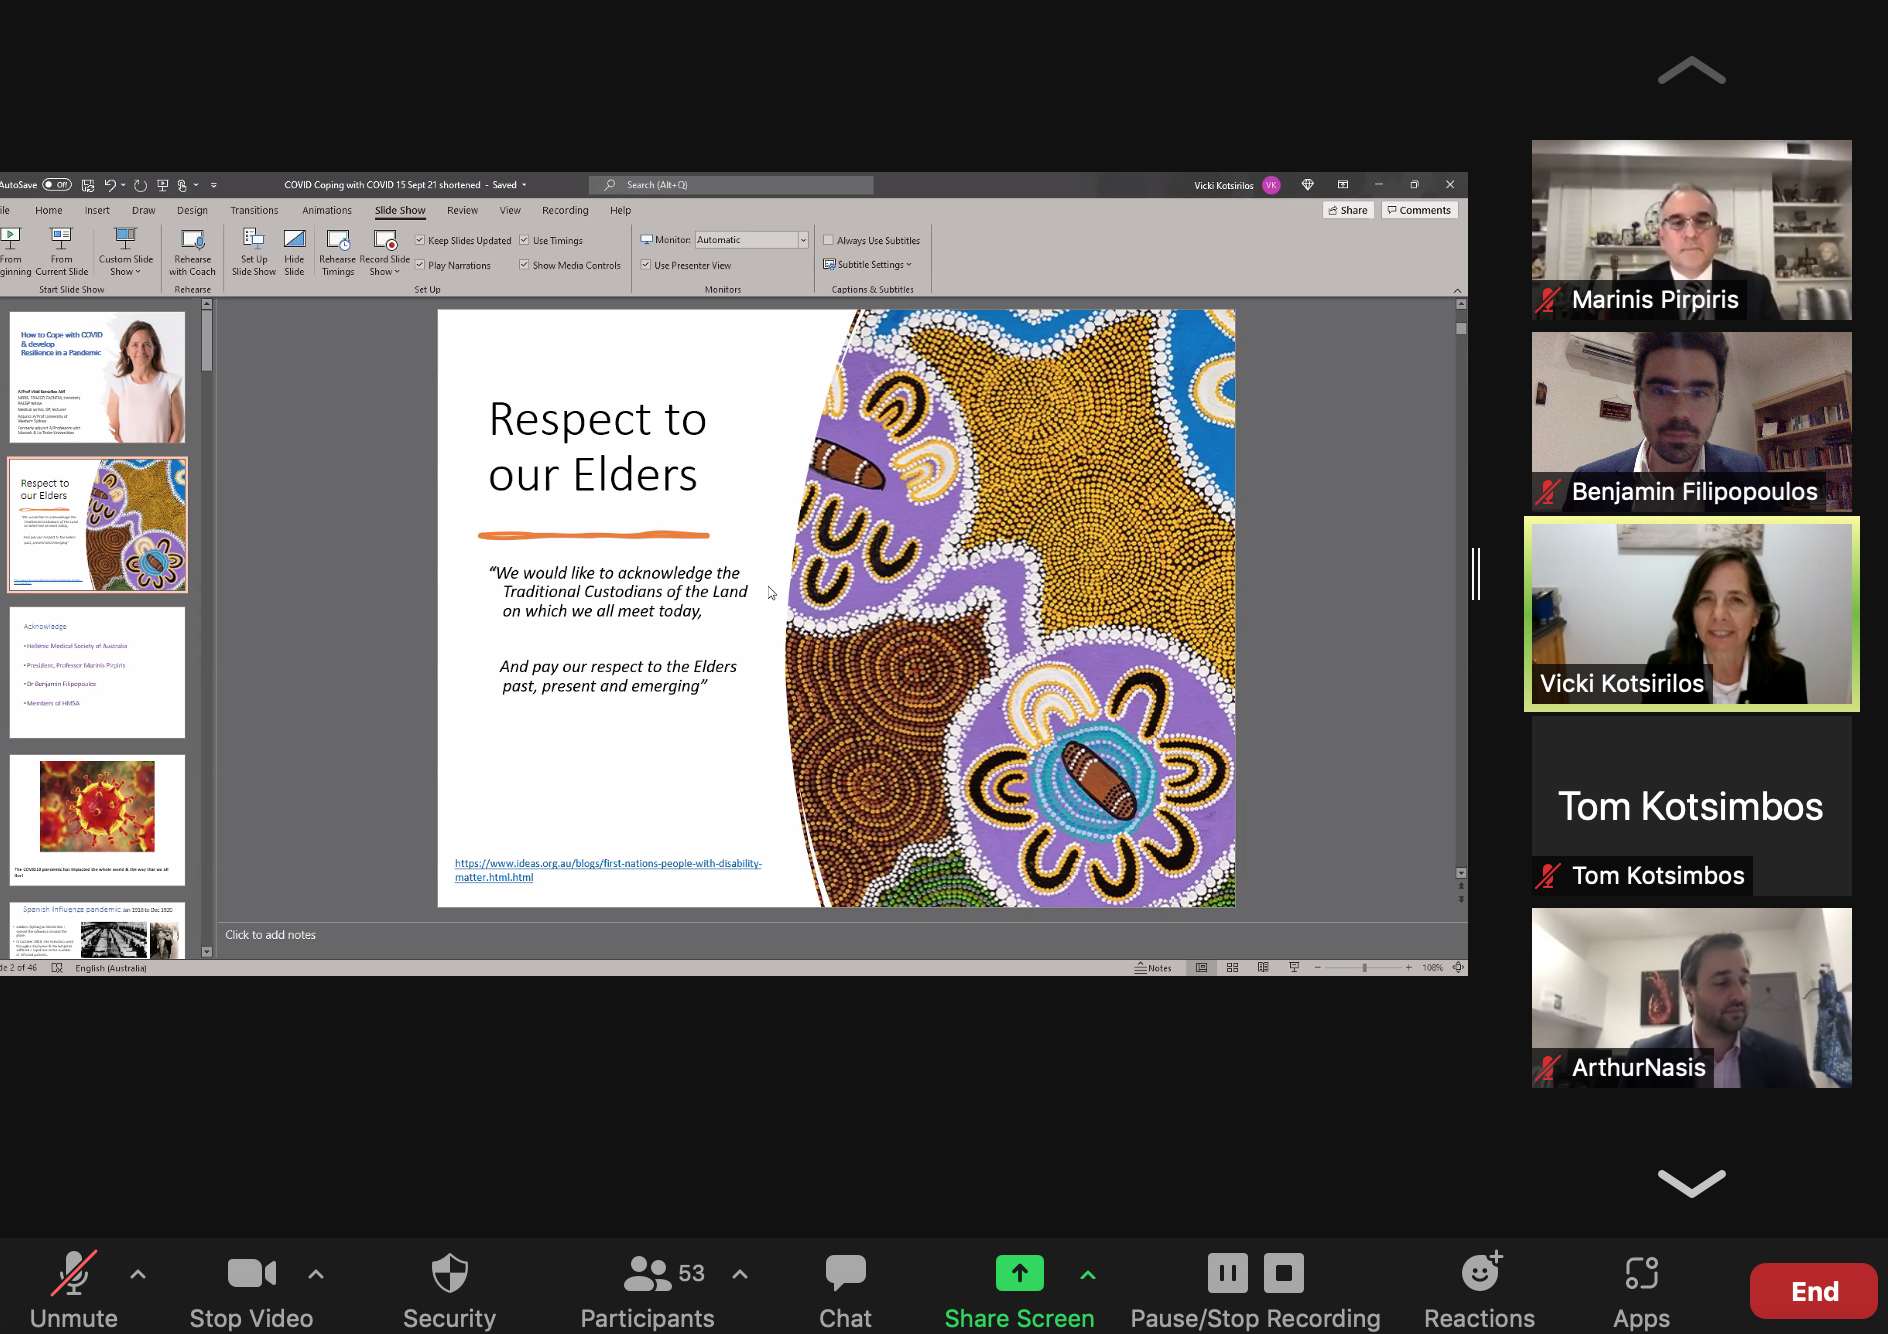Expand options arrow next to Stop Video
The width and height of the screenshot is (1888, 1334).
[316, 1274]
